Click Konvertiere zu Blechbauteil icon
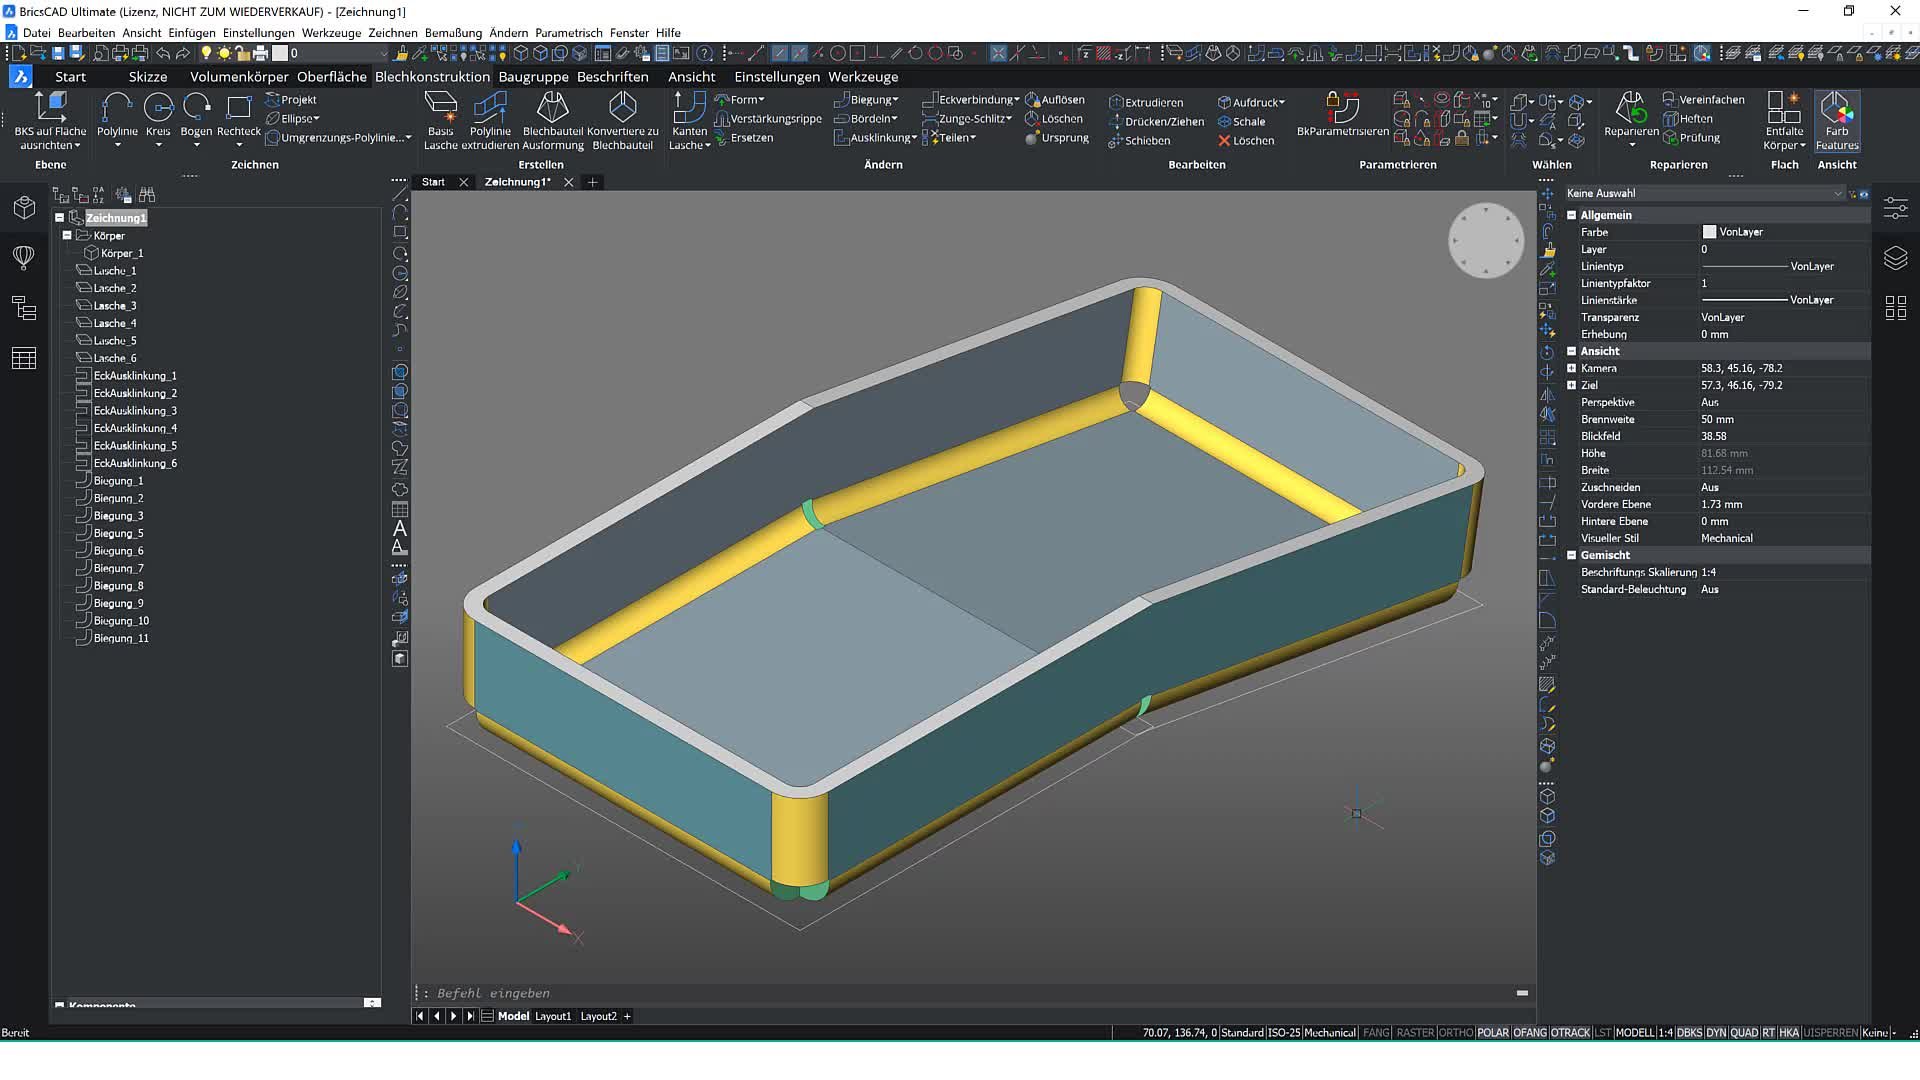The image size is (1920, 1080). 622,121
